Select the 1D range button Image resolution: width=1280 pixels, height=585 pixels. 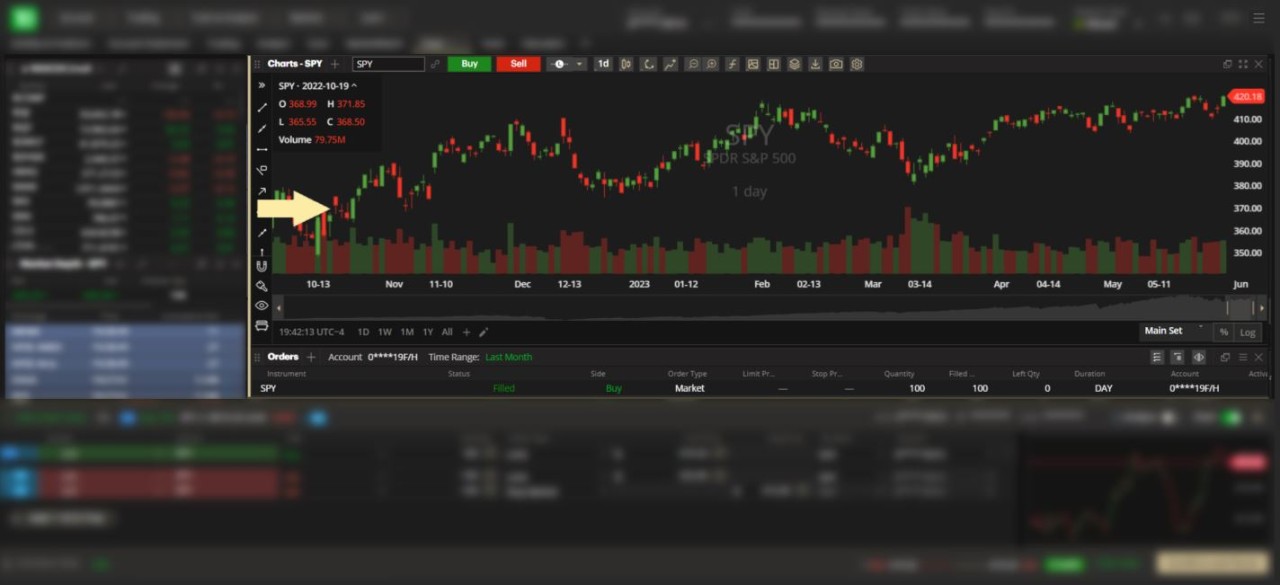363,332
